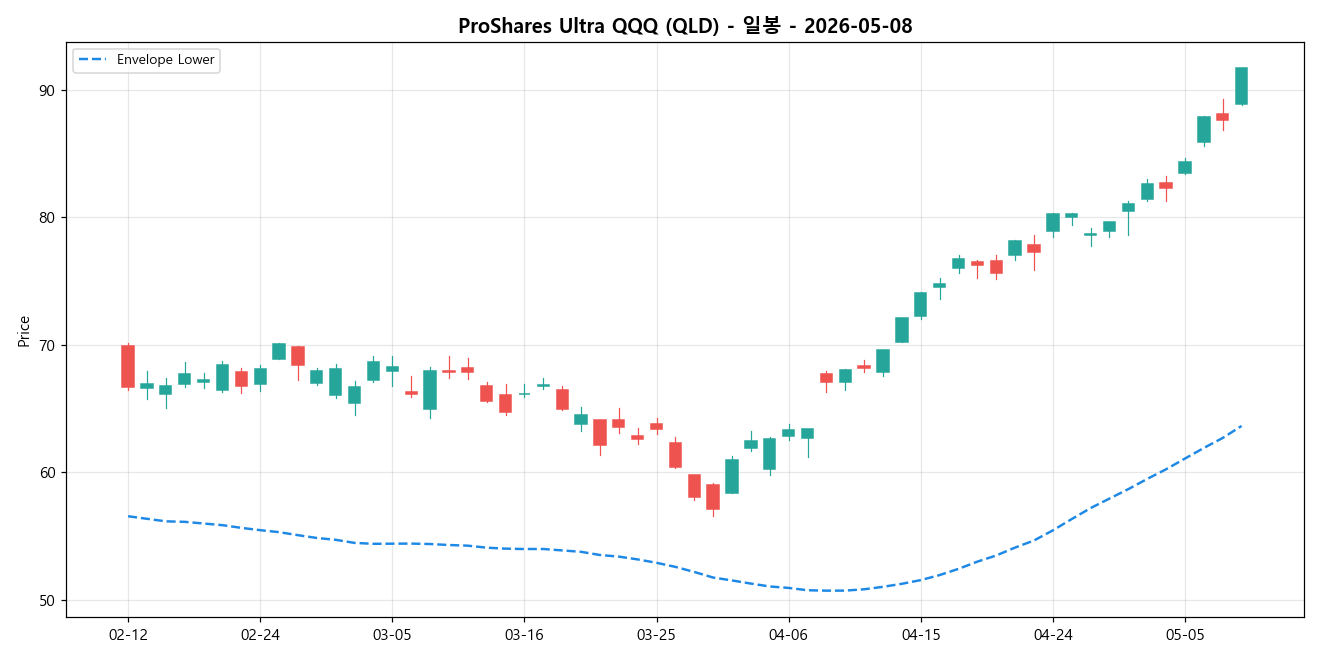Click the 80 y-axis tick label

[x=47, y=218]
